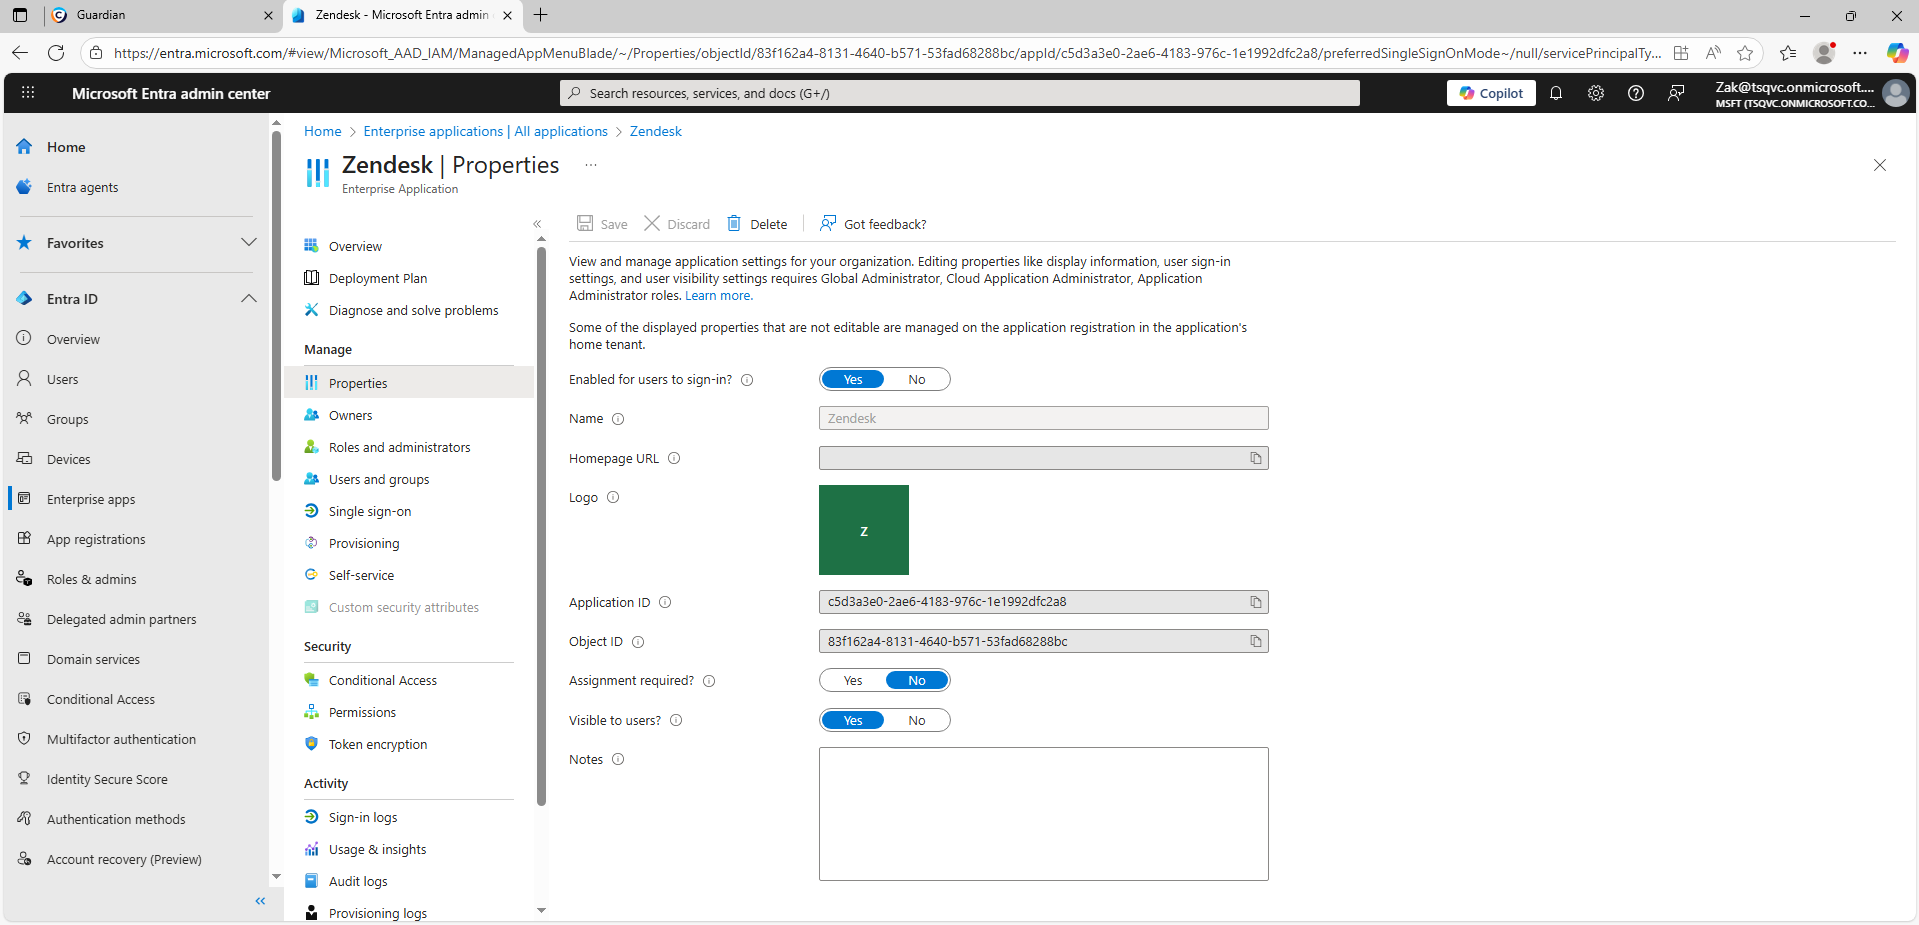
Task: Open the waffle app launcher menu
Action: pos(28,93)
